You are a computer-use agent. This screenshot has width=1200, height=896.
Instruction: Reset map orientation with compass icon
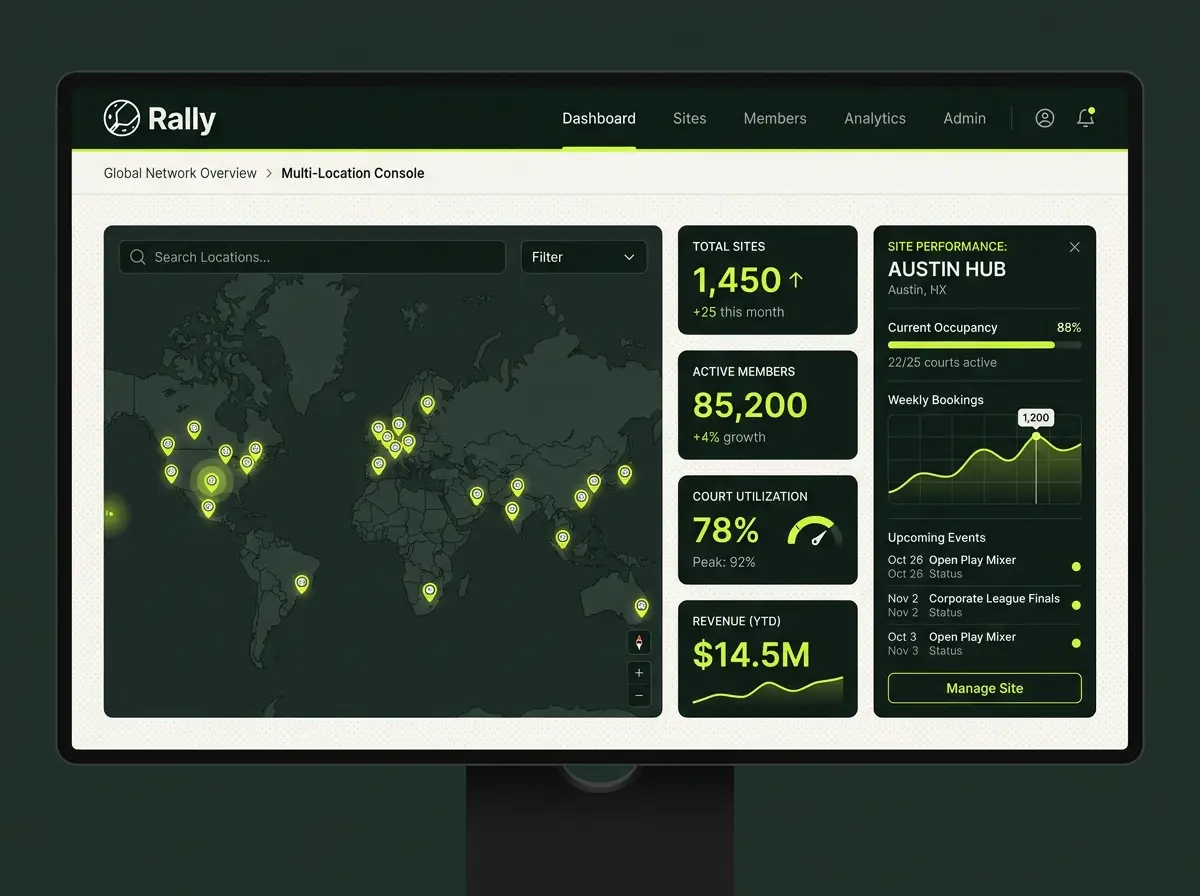(x=640, y=642)
